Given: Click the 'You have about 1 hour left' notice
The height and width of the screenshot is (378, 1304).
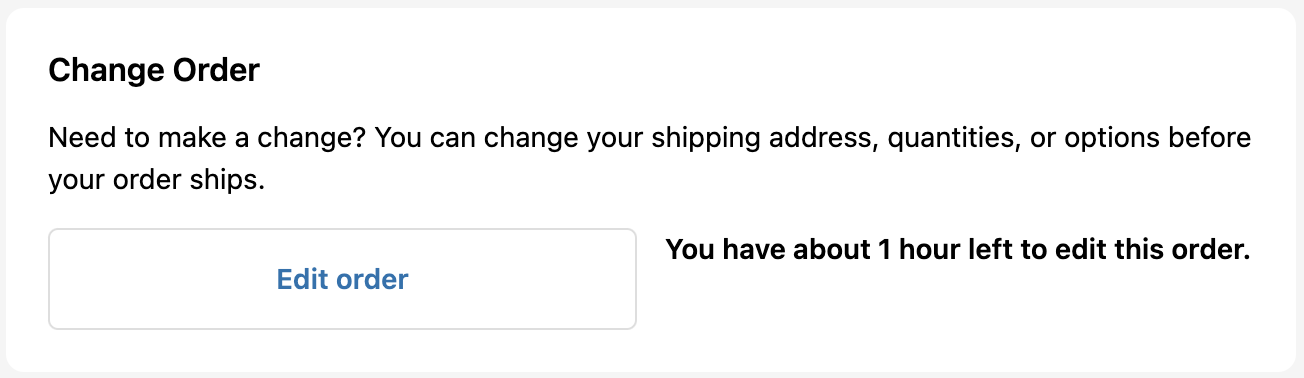Looking at the screenshot, I should tap(958, 249).
